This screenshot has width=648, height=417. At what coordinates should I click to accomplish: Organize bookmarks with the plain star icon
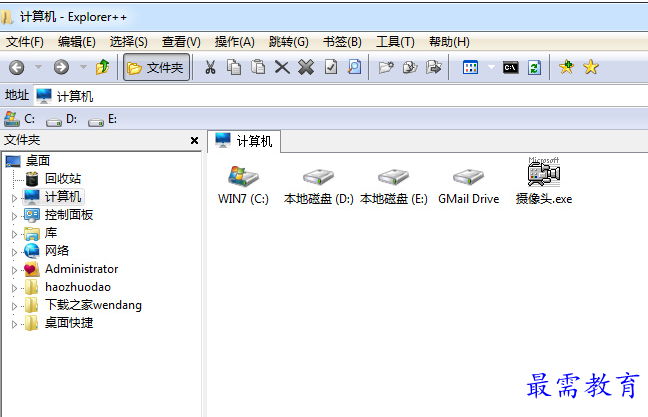[591, 67]
